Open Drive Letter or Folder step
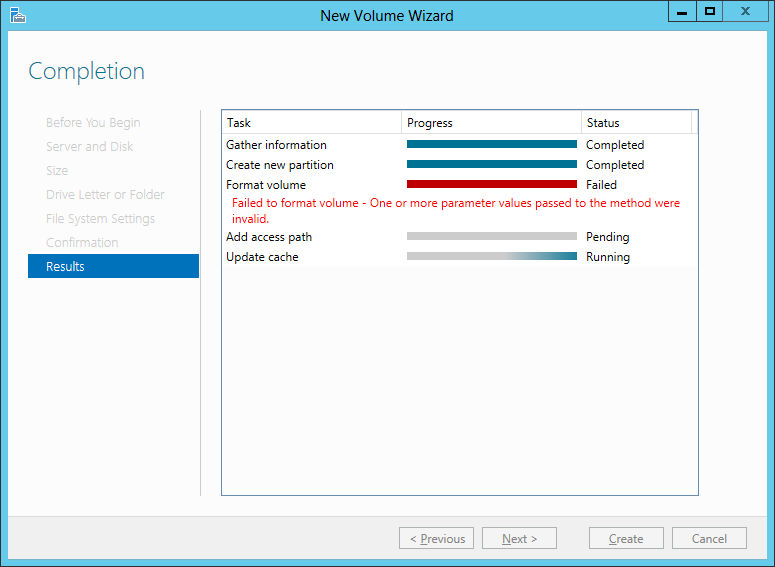 105,195
